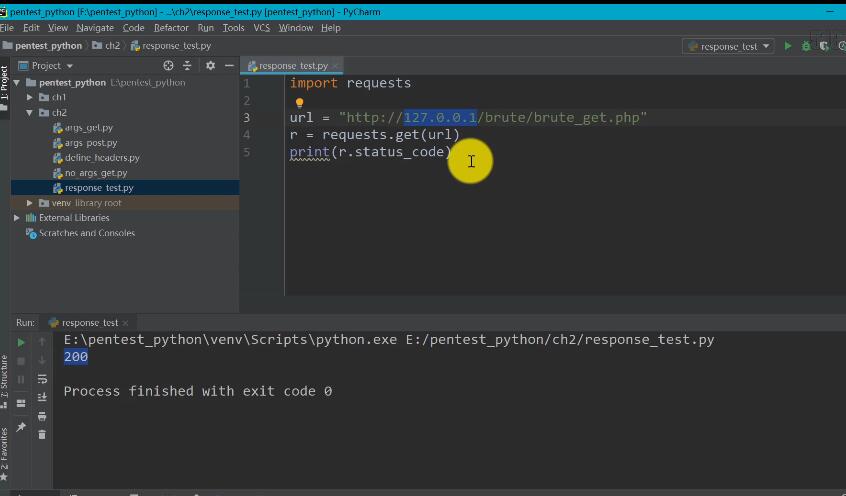Screen dimensions: 846x496
Task: Rerun response_test in Run panel
Action: click(x=21, y=342)
